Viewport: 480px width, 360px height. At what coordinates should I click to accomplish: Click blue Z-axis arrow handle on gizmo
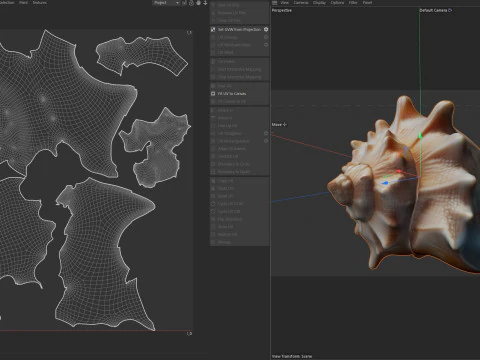[x=385, y=183]
